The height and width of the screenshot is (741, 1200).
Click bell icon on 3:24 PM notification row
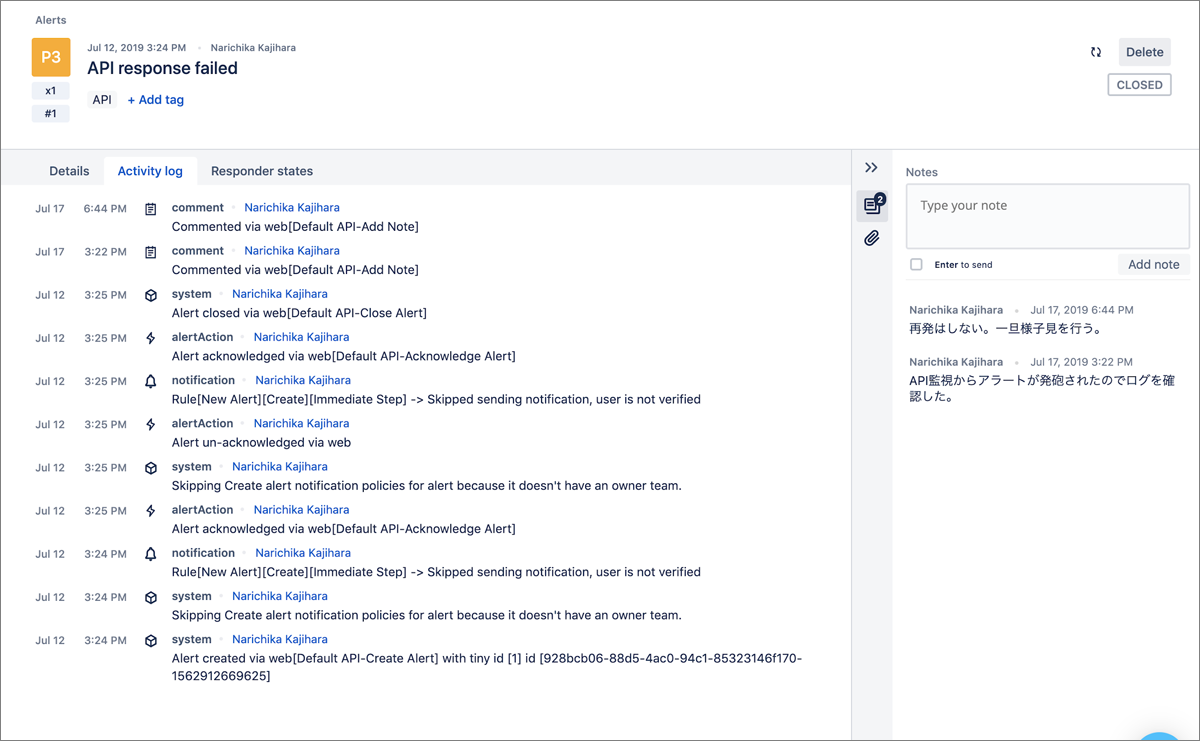[151, 554]
